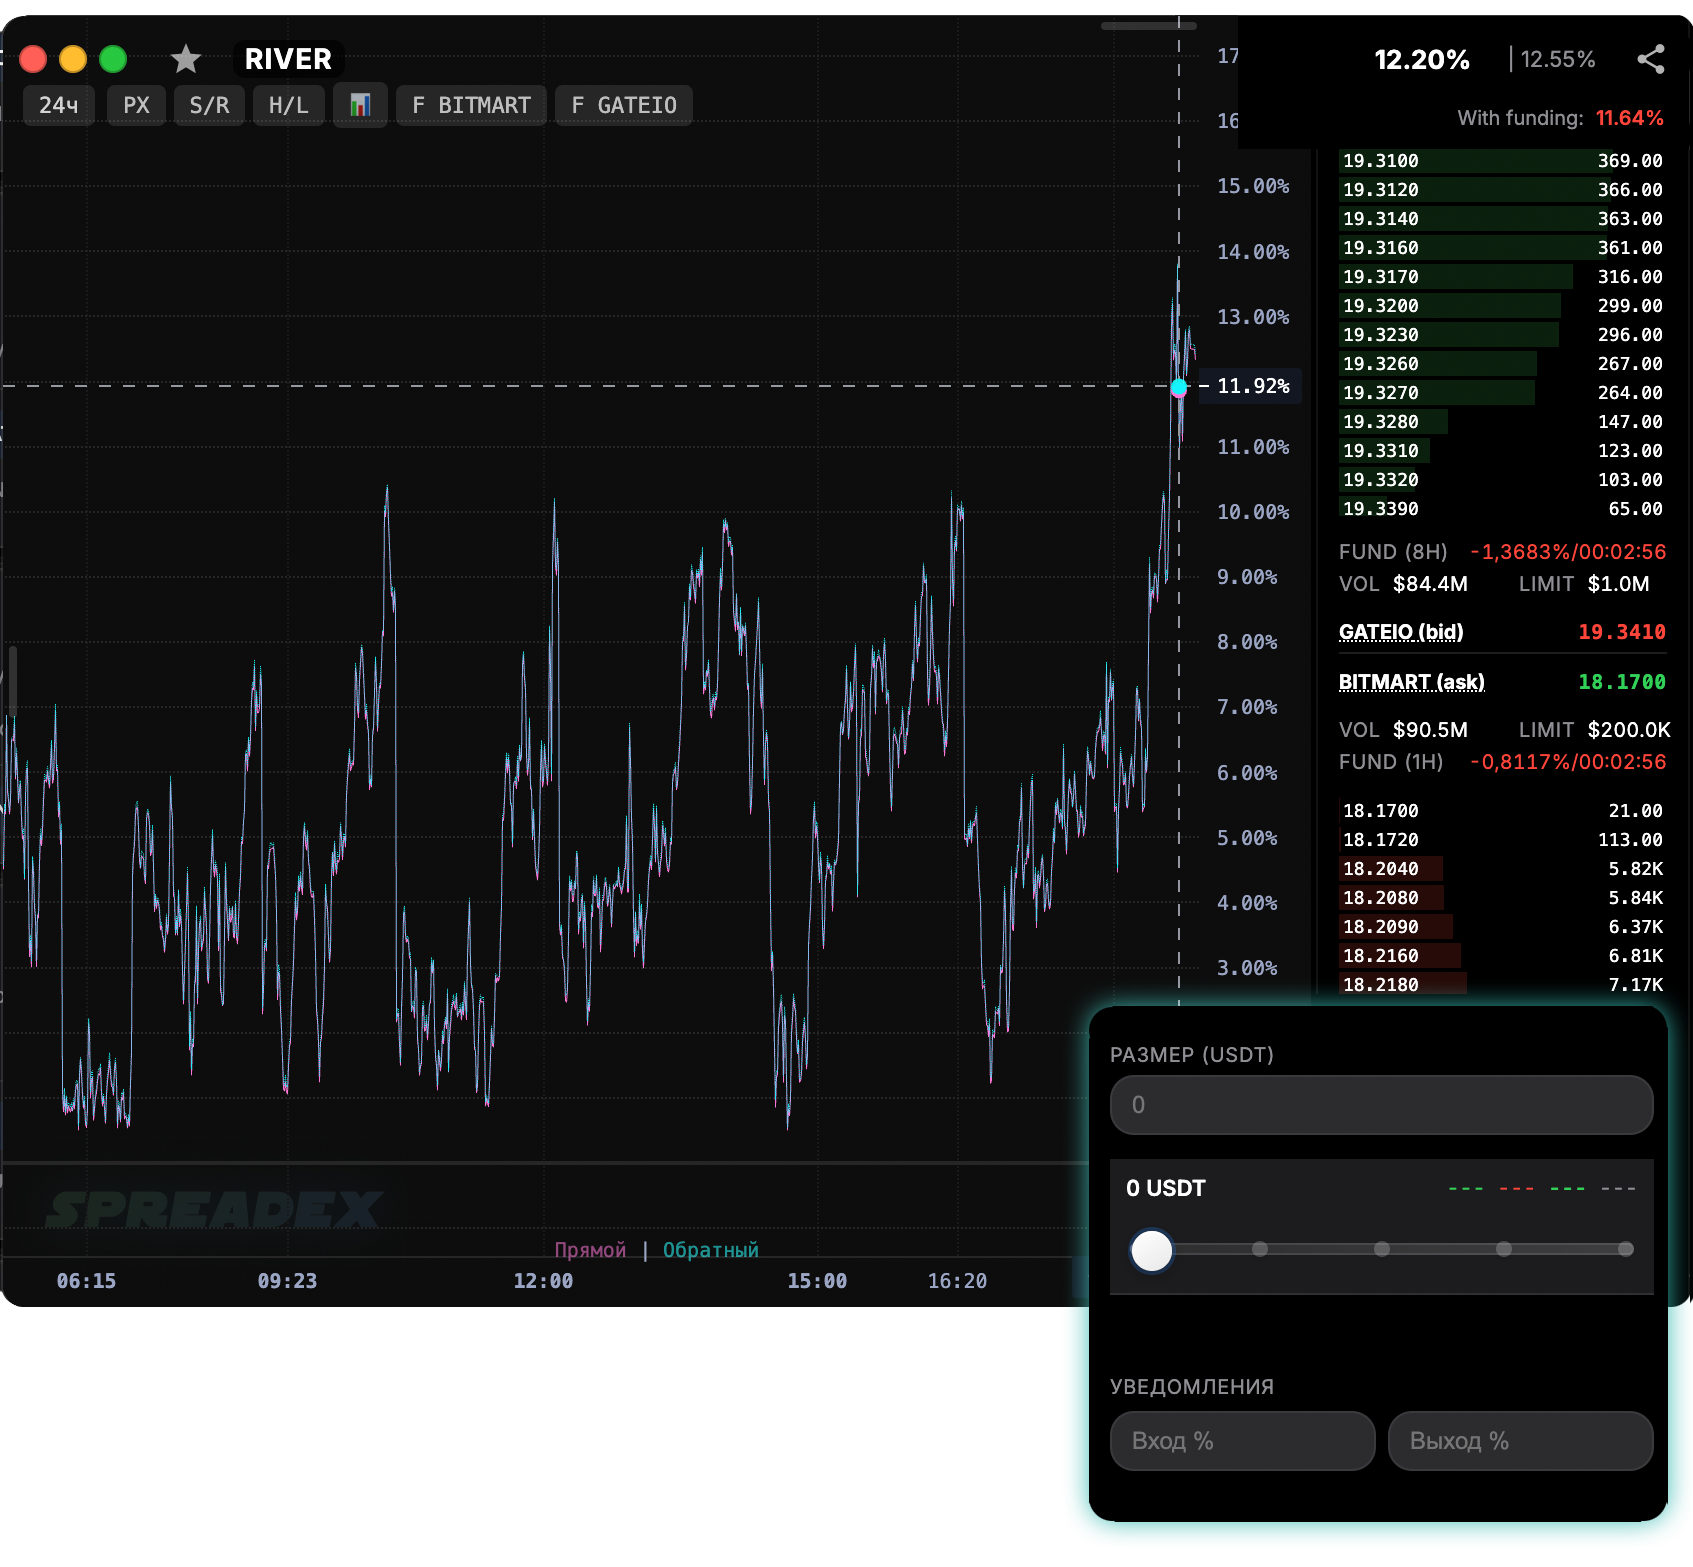Open BITMART (ask) exchange link
Viewport: 1693px width, 1567px height.
tap(1411, 682)
